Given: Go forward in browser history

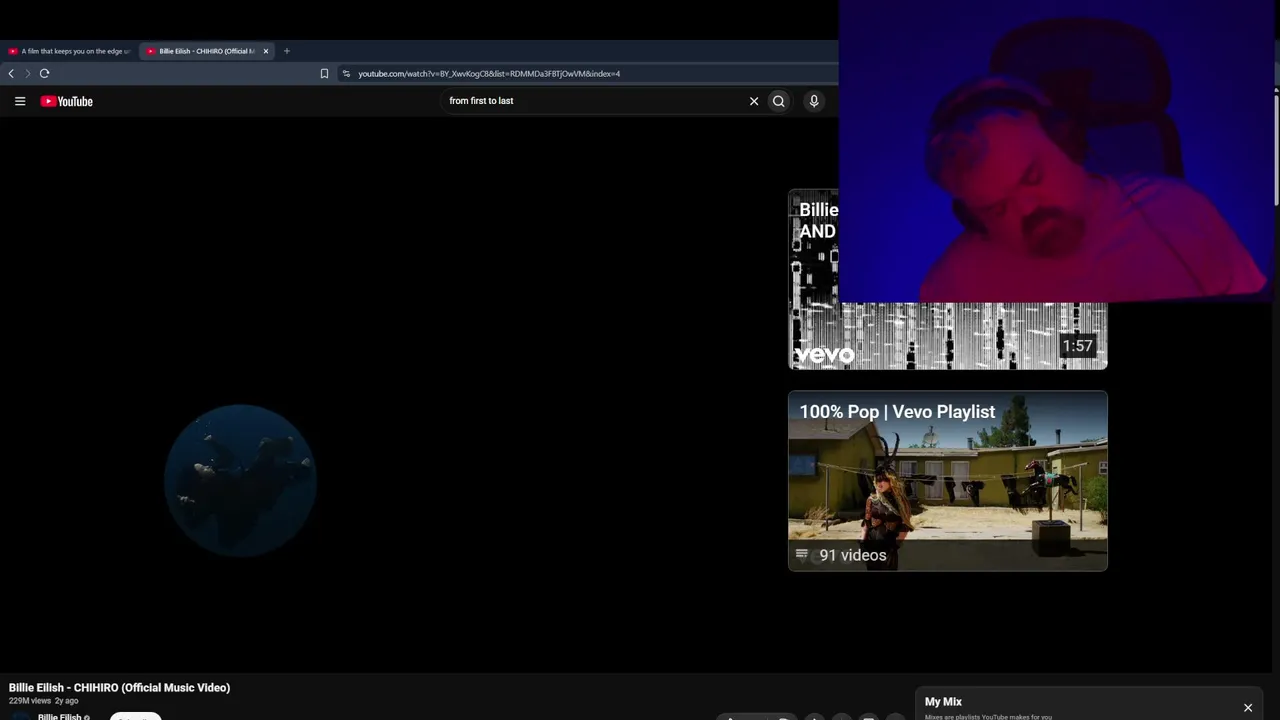Looking at the screenshot, I should (x=27, y=73).
